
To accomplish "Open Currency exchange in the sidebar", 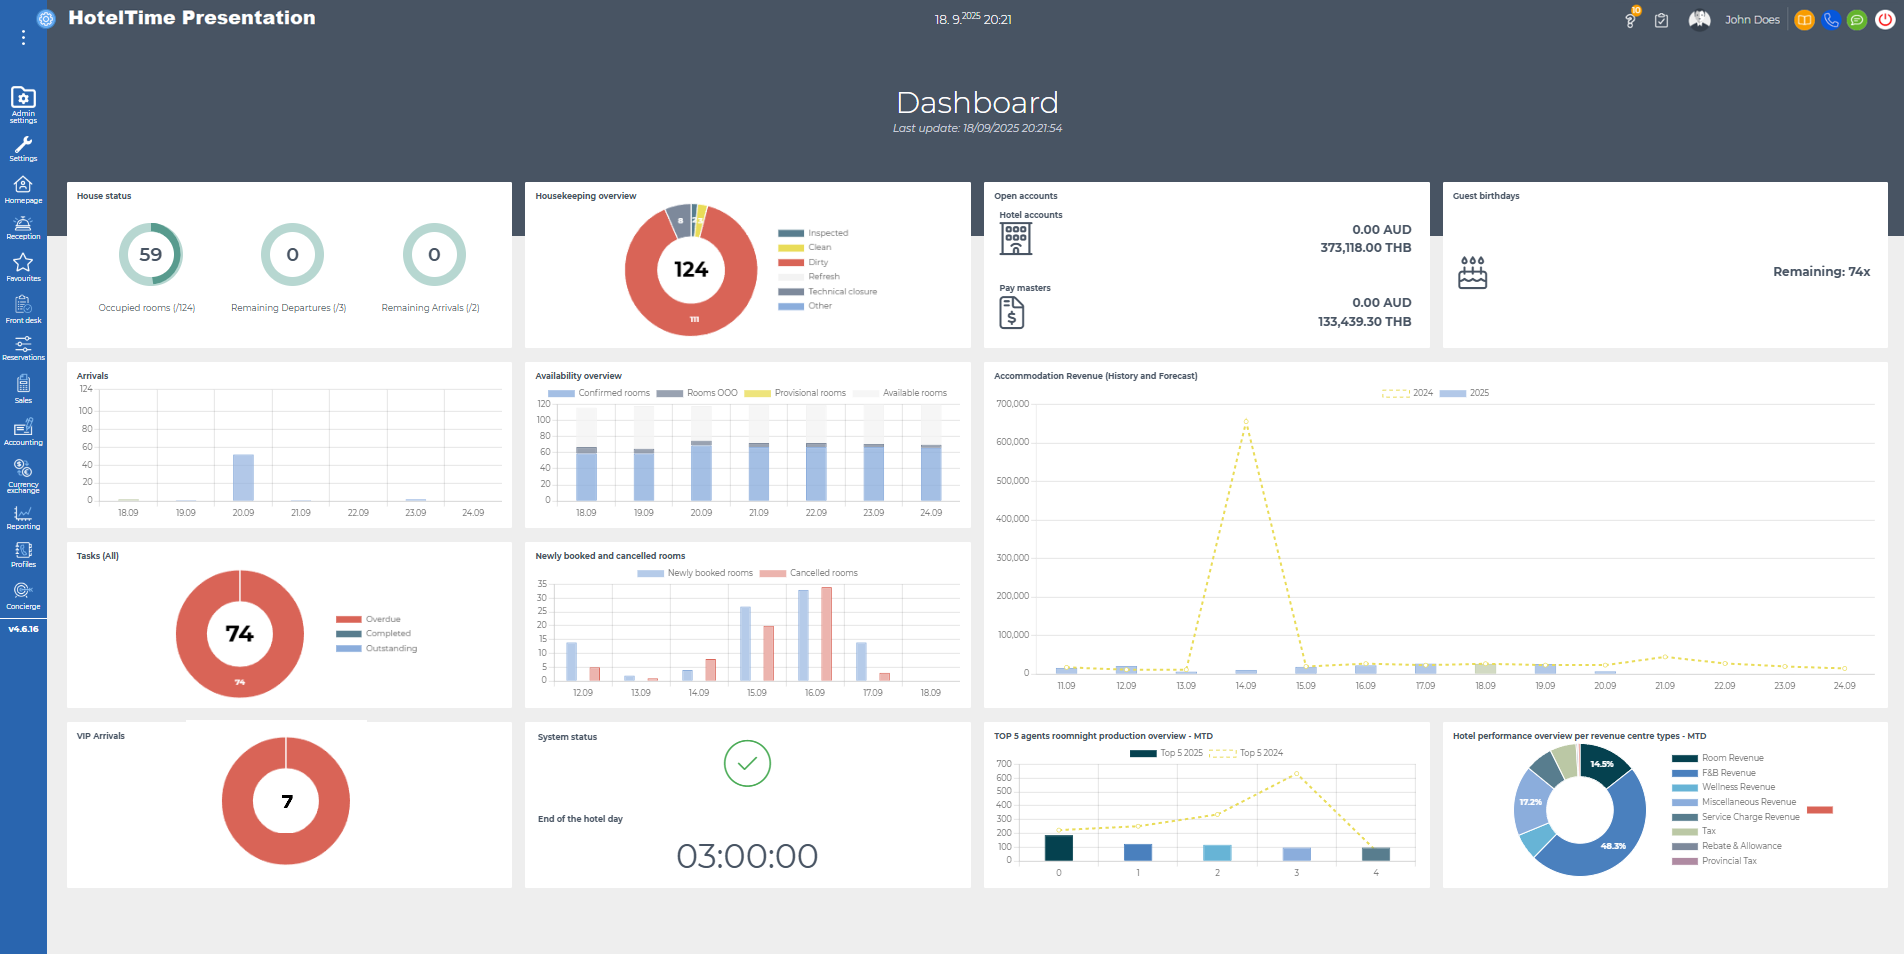I will point(23,476).
